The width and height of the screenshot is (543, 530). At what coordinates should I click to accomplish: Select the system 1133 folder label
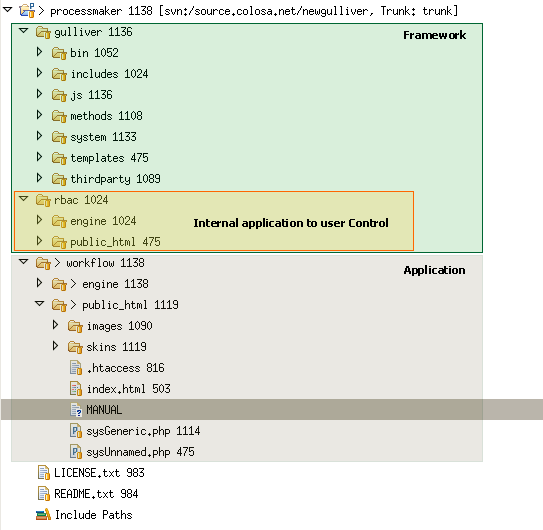103,137
